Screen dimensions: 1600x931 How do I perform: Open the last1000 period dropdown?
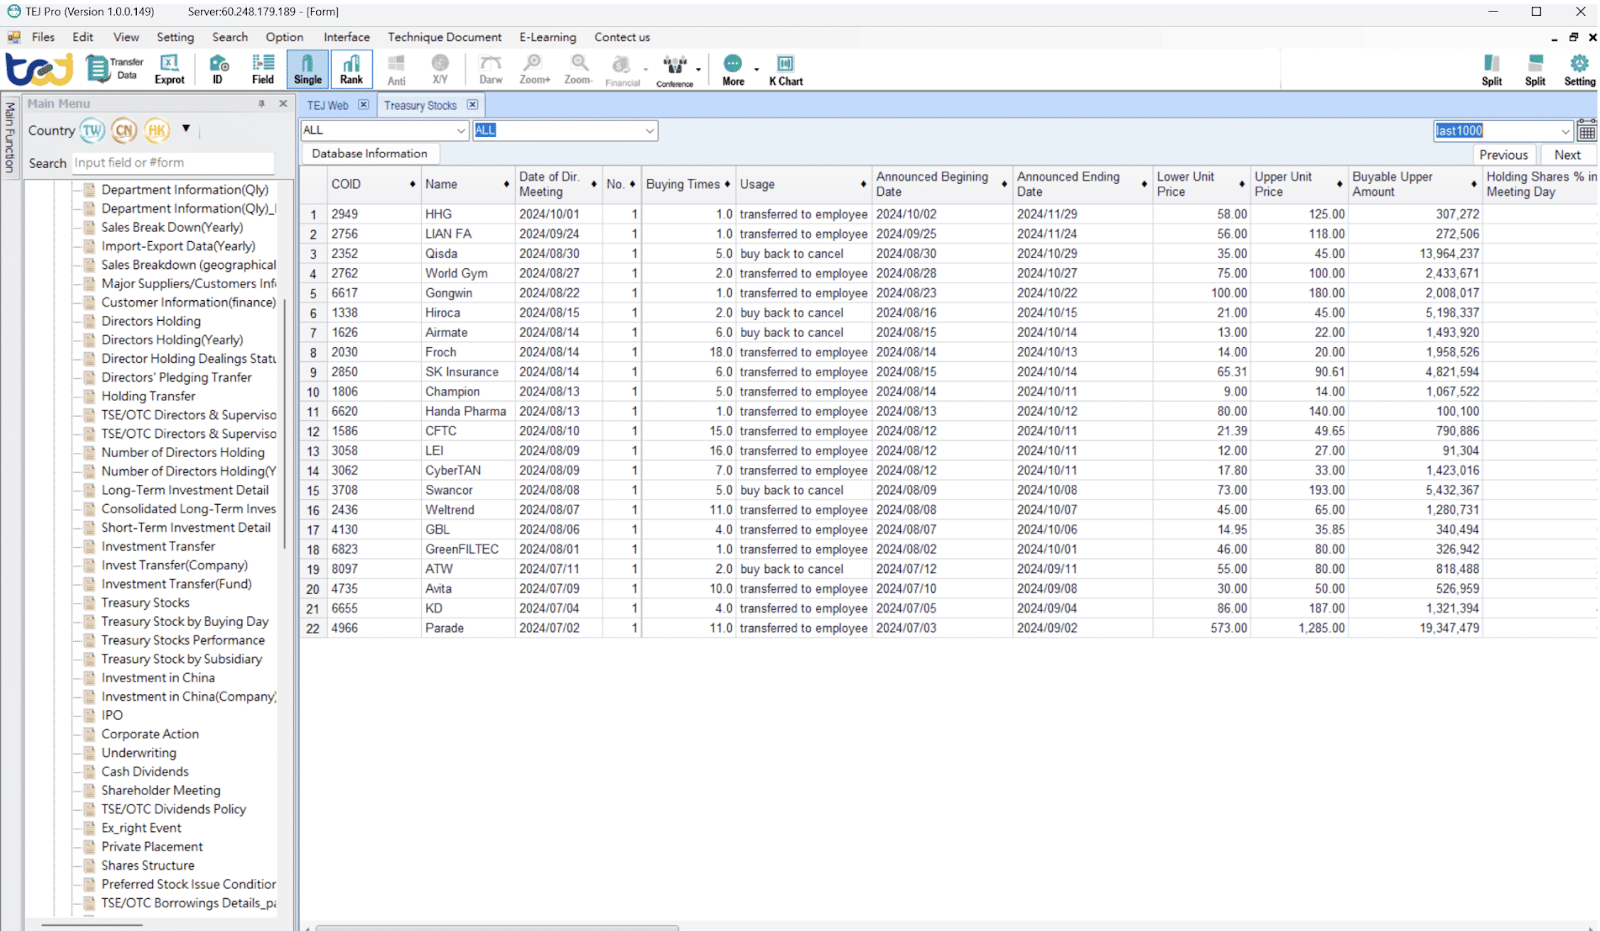point(1565,131)
